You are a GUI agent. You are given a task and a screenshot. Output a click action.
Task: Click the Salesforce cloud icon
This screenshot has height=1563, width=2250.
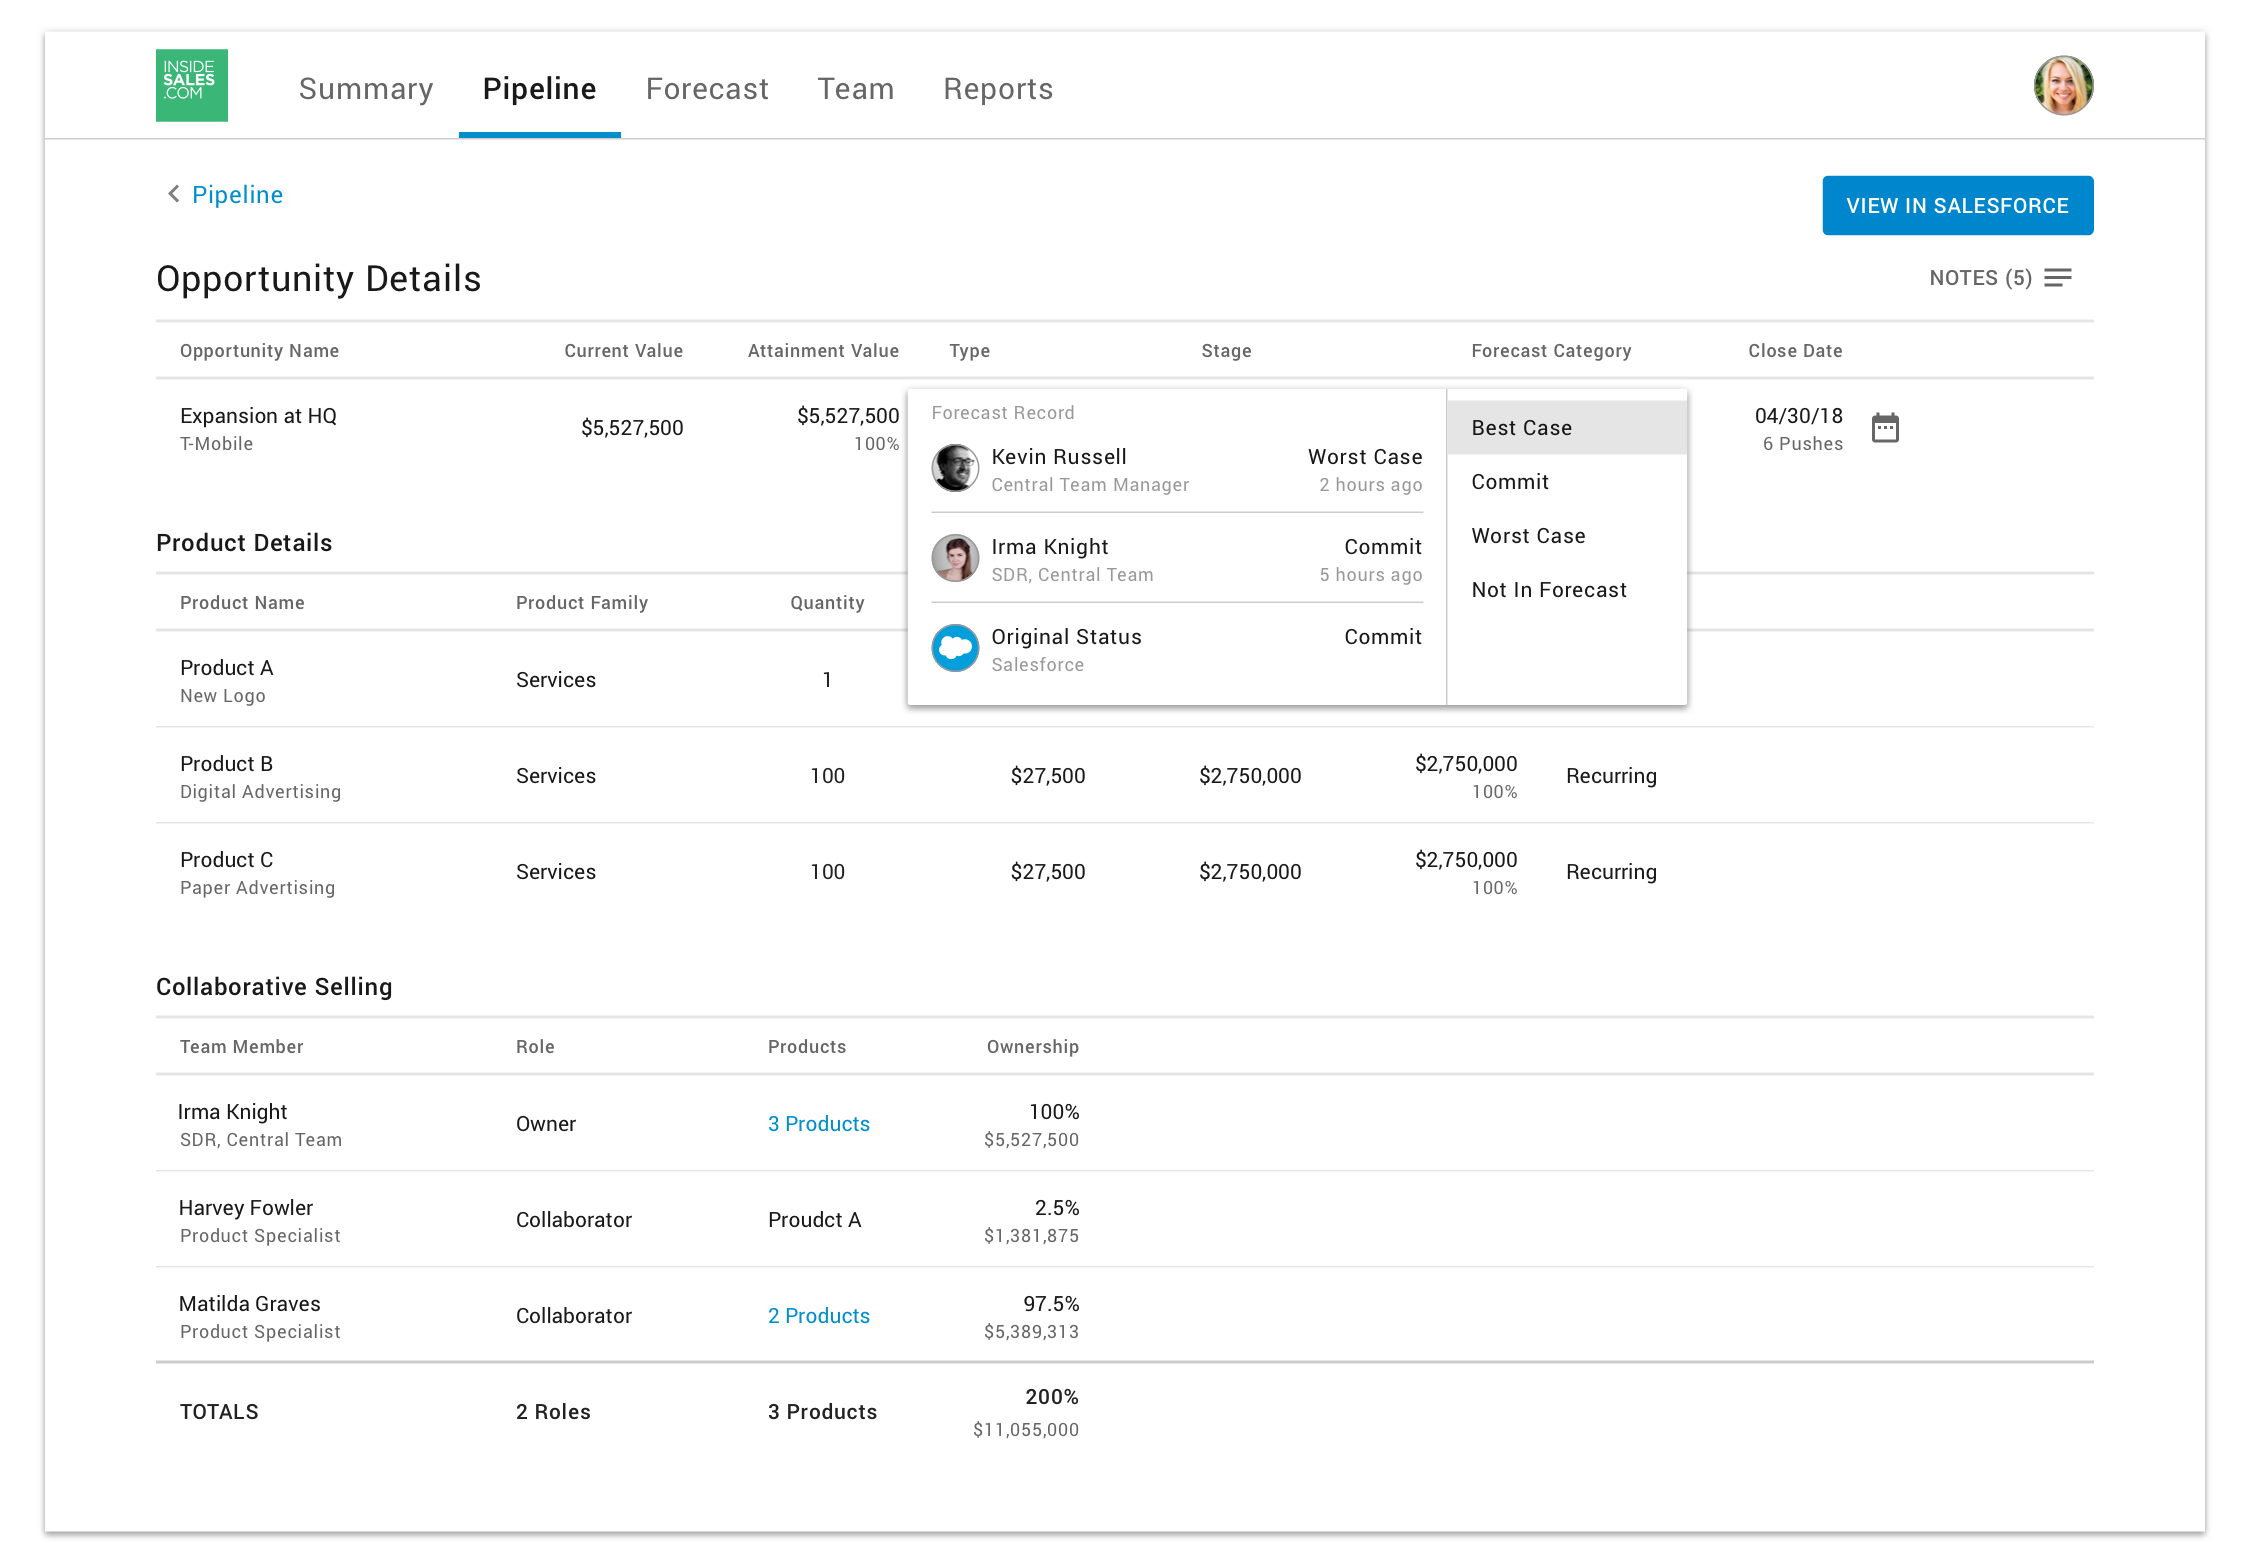pyautogui.click(x=955, y=648)
